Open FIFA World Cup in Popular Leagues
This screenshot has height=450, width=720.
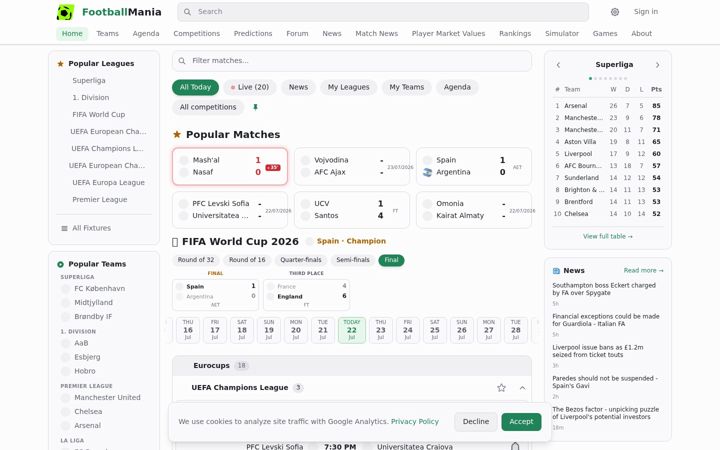(x=99, y=115)
